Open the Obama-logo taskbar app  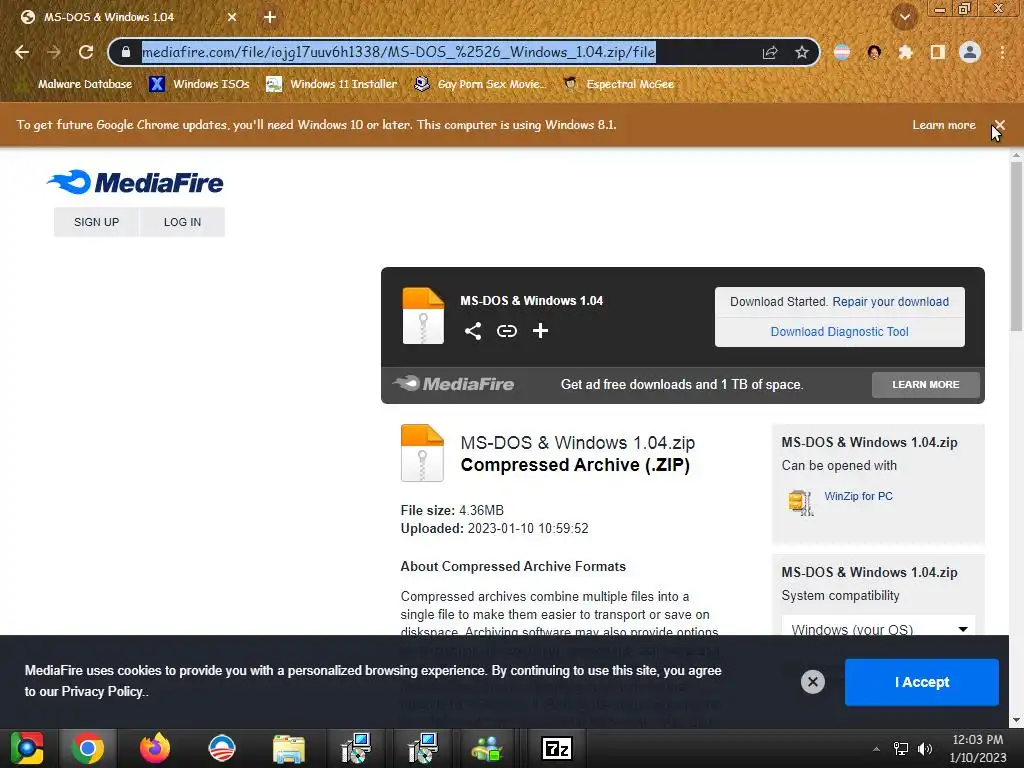click(221, 748)
